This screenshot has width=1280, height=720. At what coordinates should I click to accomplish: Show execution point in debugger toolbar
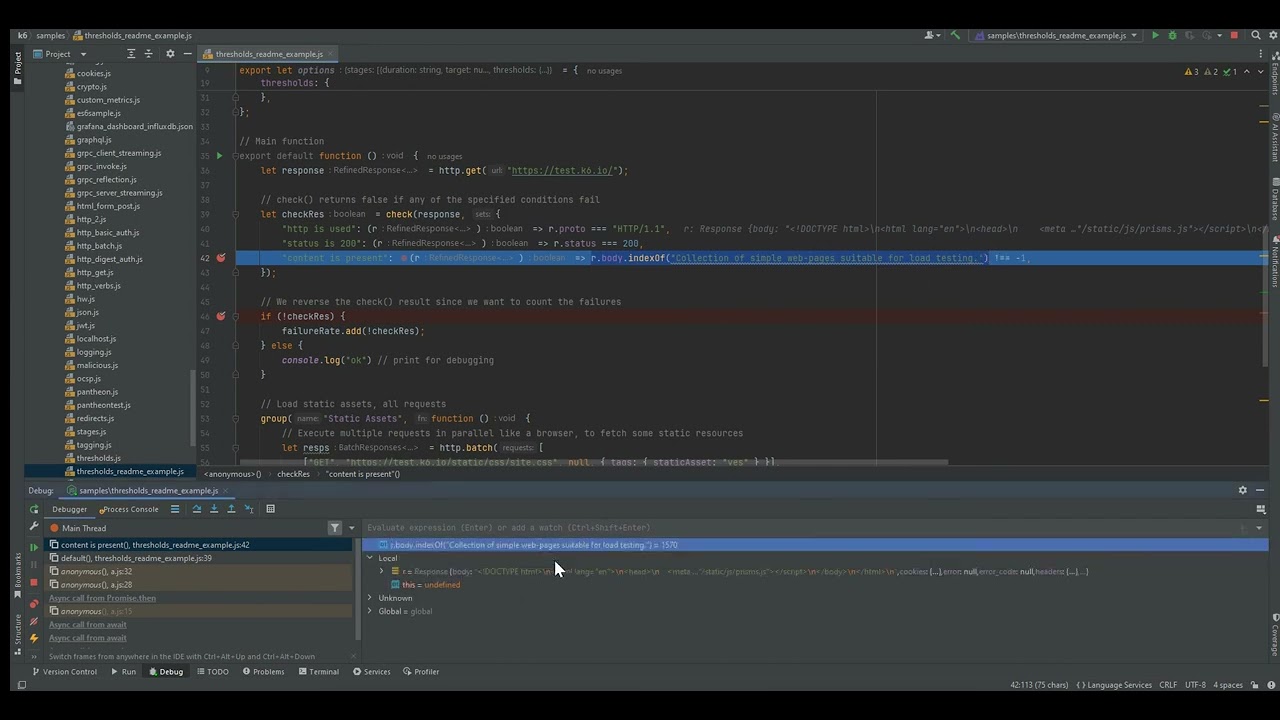click(x=175, y=509)
